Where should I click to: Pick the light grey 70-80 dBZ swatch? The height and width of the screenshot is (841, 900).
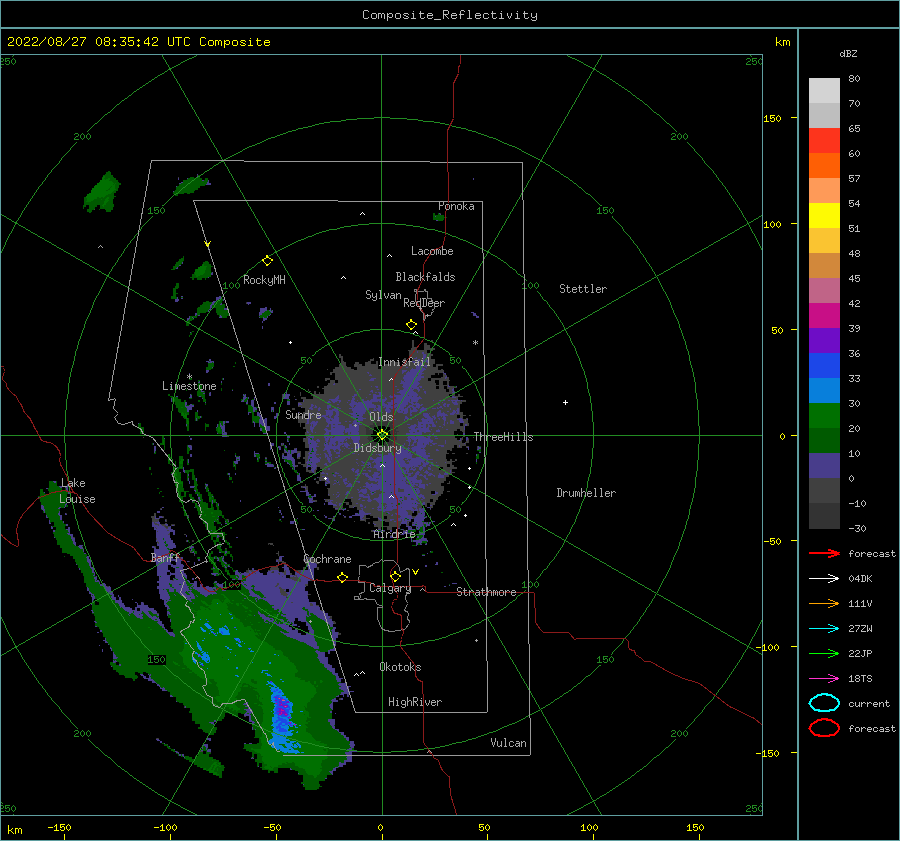tap(824, 91)
